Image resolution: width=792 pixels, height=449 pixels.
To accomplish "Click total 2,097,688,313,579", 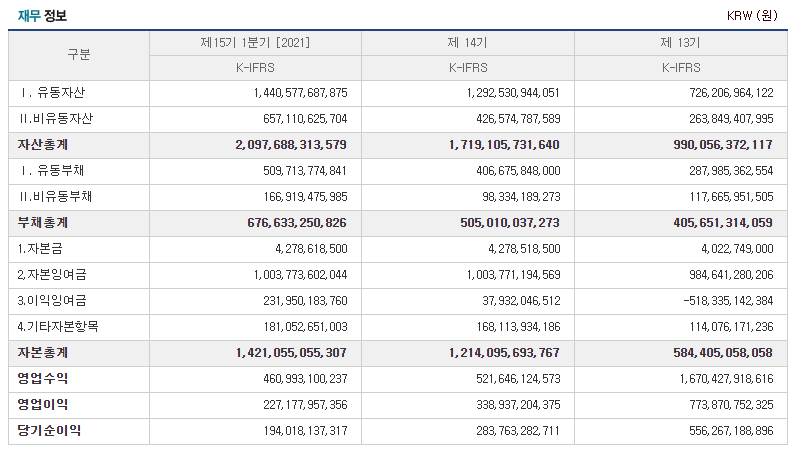I will [x=291, y=145].
